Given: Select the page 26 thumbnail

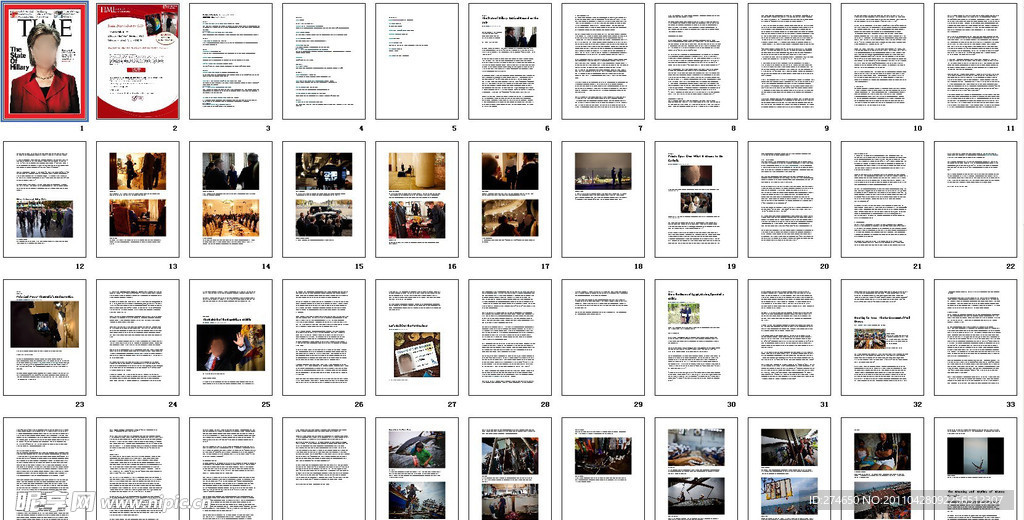Looking at the screenshot, I should click(324, 338).
